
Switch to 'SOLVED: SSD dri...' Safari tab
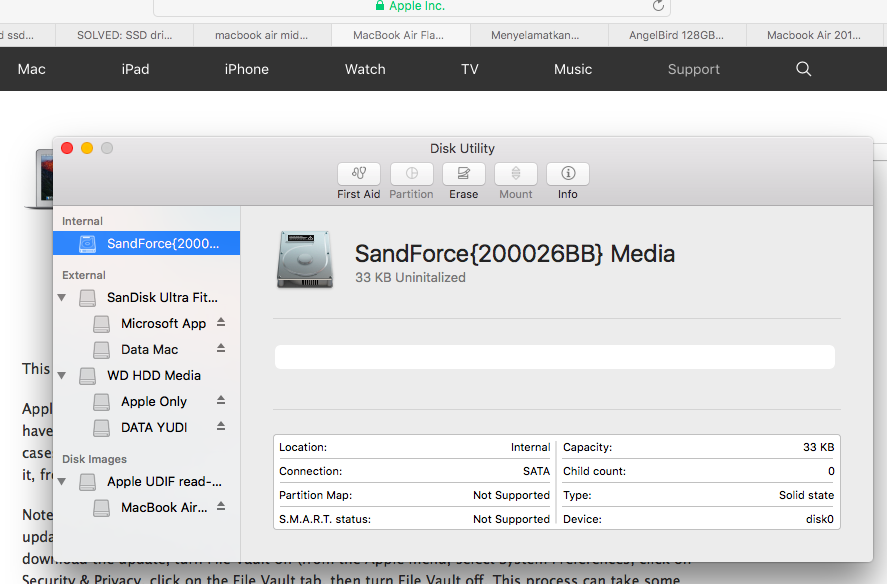click(x=124, y=35)
